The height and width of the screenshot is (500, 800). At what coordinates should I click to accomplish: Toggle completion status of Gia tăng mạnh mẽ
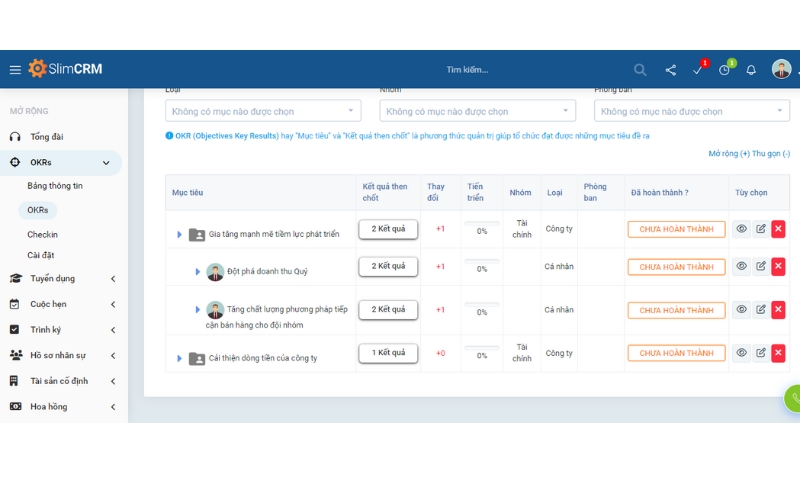[x=676, y=229]
